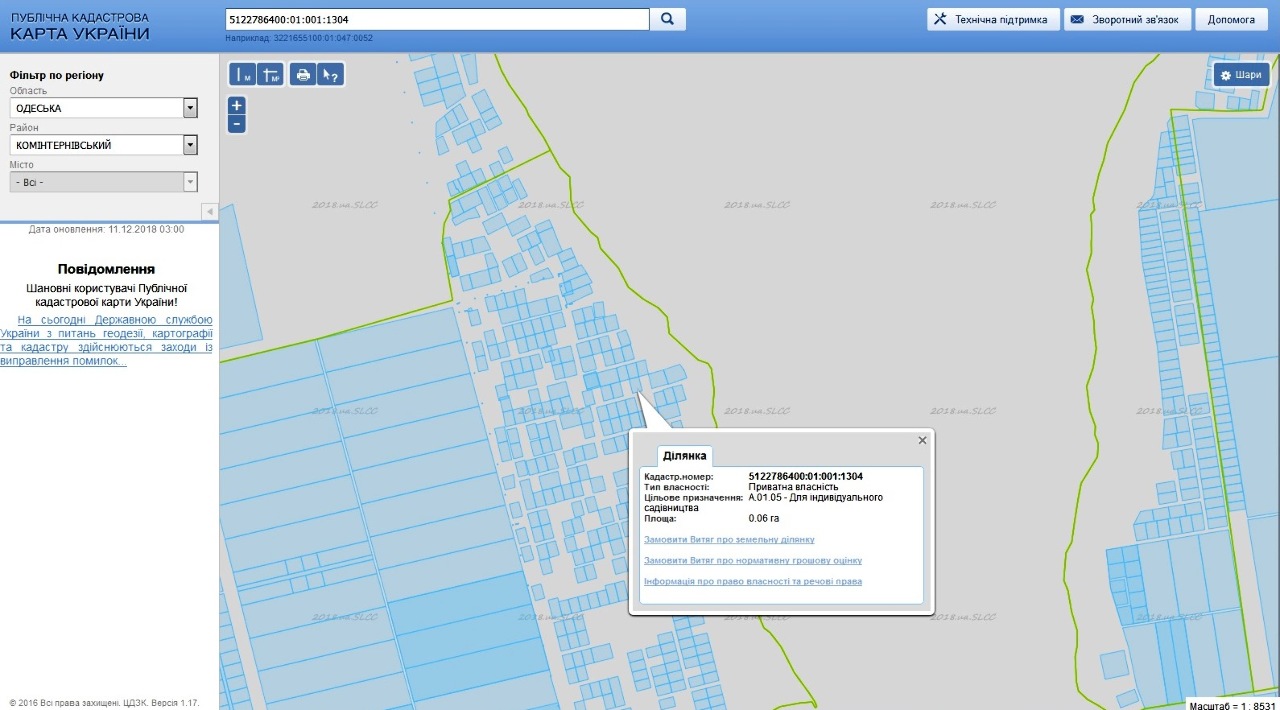Click the Масштаб 1 : 8531 scale indicator

coord(1231,703)
